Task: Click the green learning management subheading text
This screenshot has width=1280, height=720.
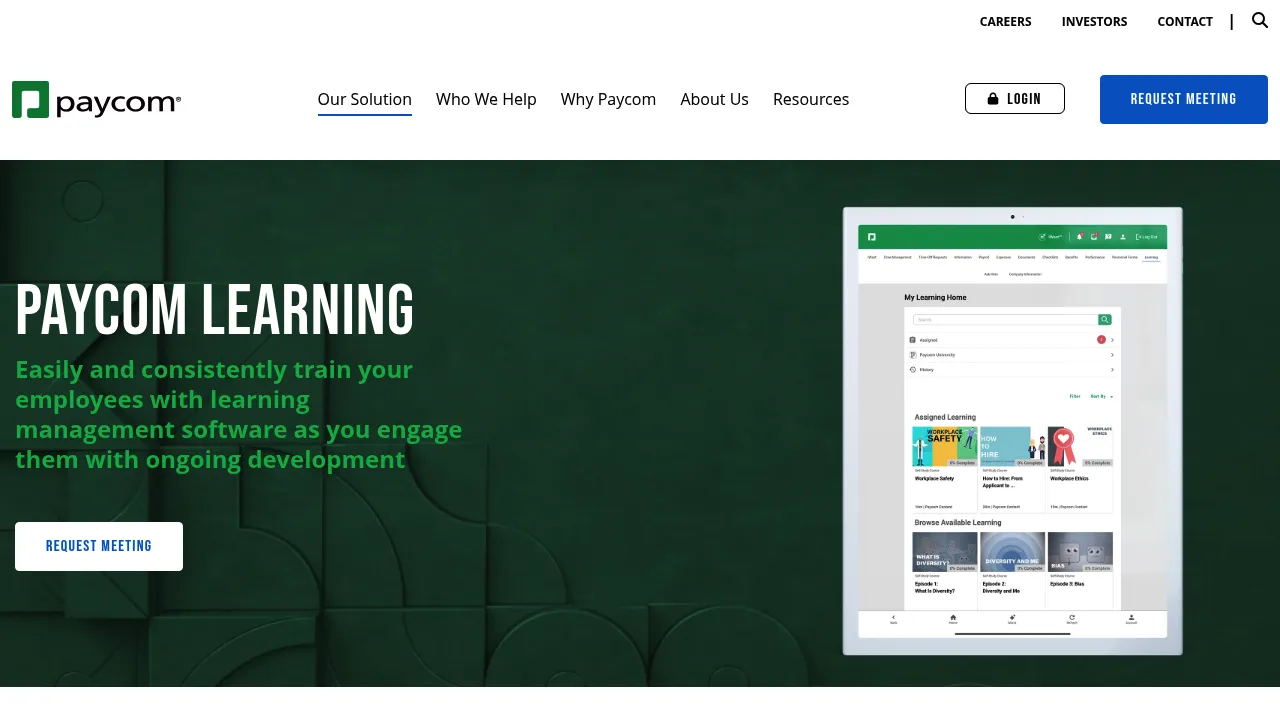Action: 239,414
